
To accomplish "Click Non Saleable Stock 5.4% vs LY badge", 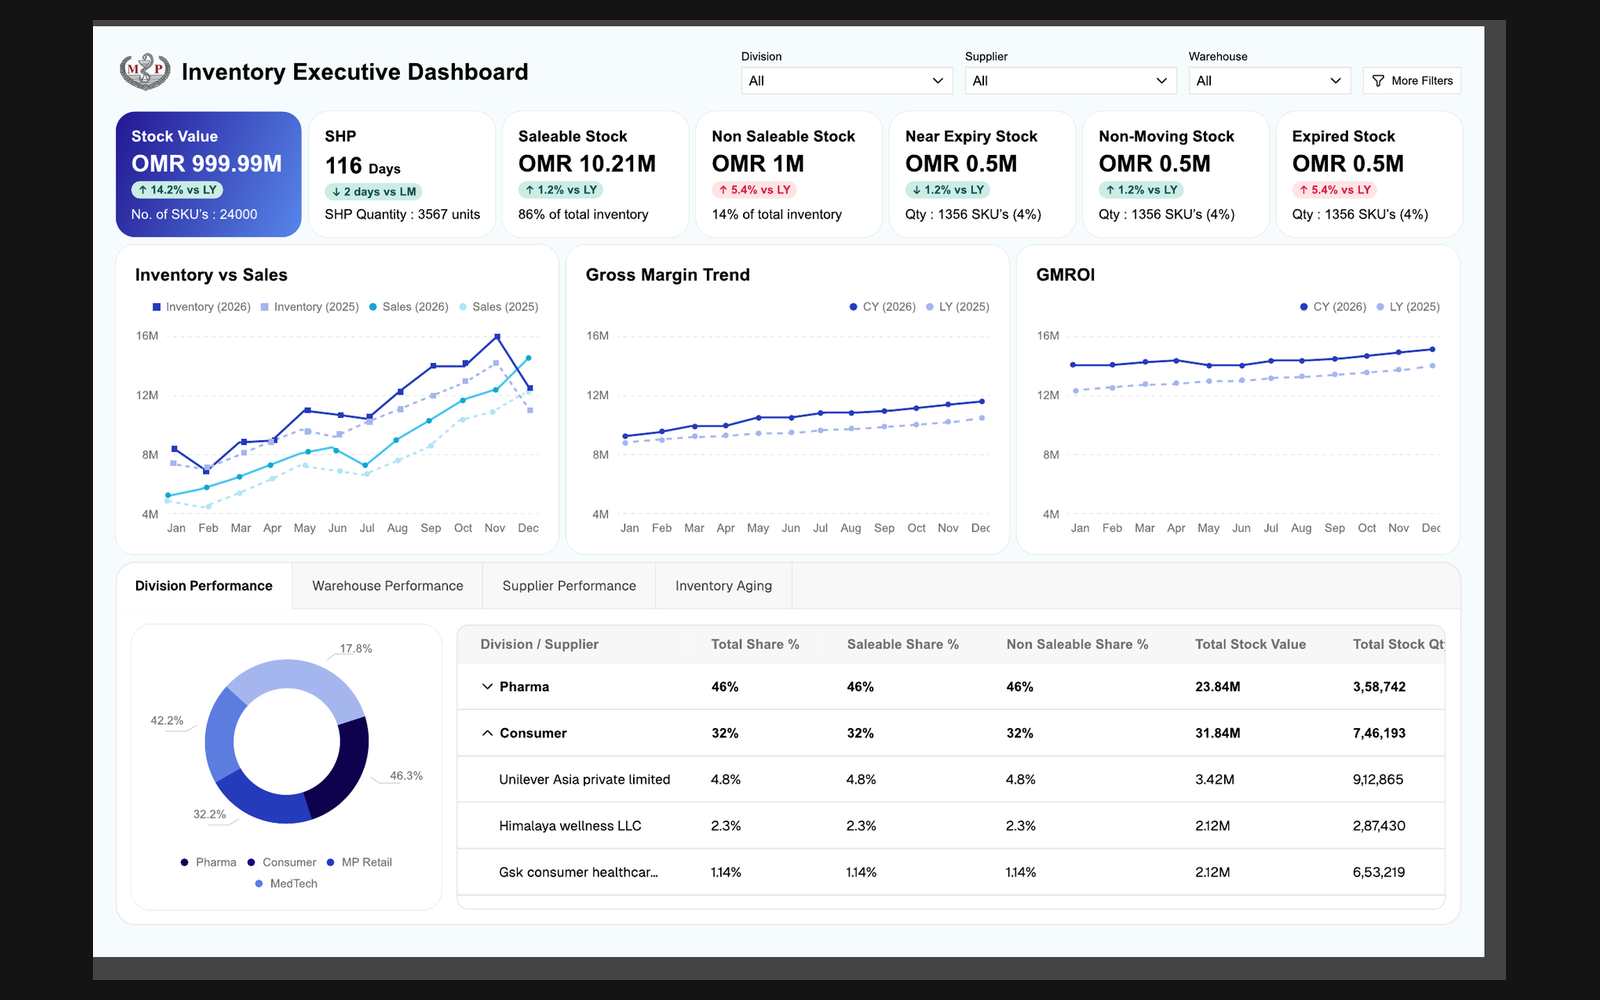I will coord(753,190).
